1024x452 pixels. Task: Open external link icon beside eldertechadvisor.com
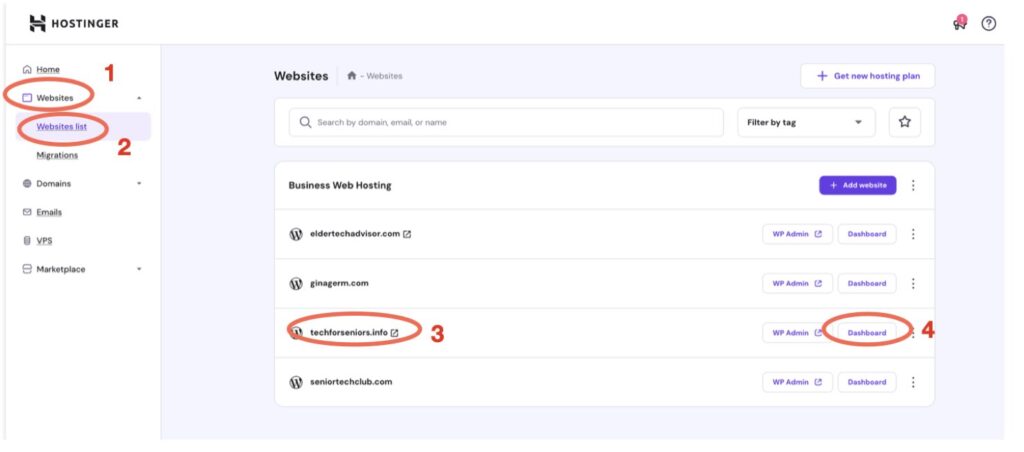tap(407, 235)
